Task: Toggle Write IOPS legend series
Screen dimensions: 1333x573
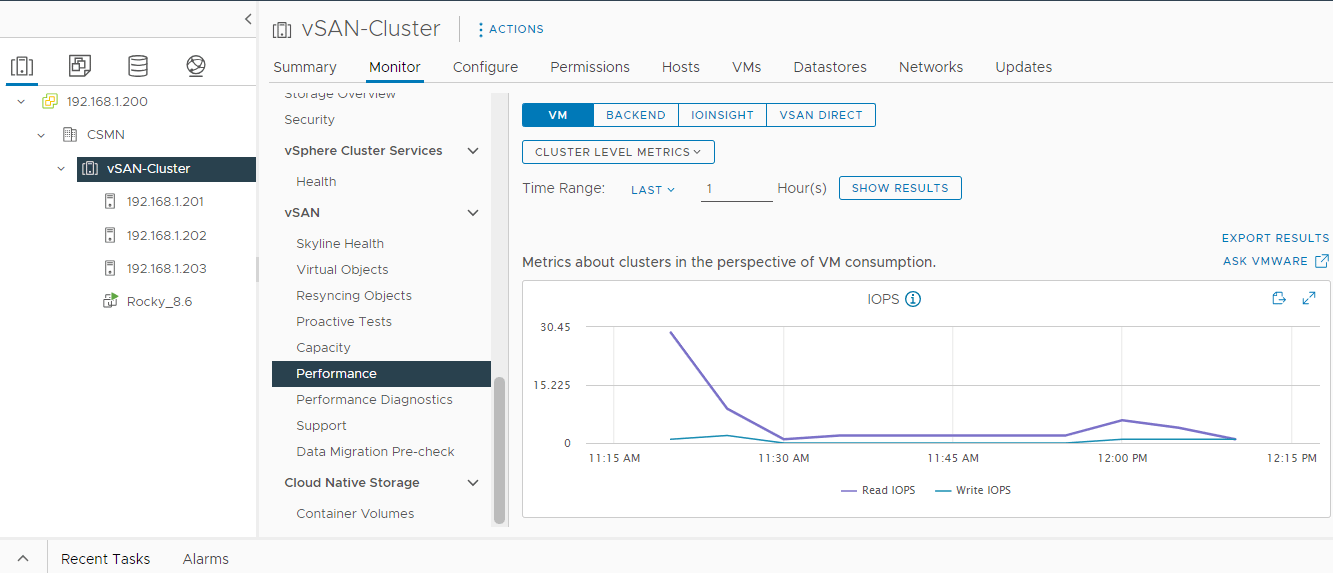Action: (x=972, y=490)
